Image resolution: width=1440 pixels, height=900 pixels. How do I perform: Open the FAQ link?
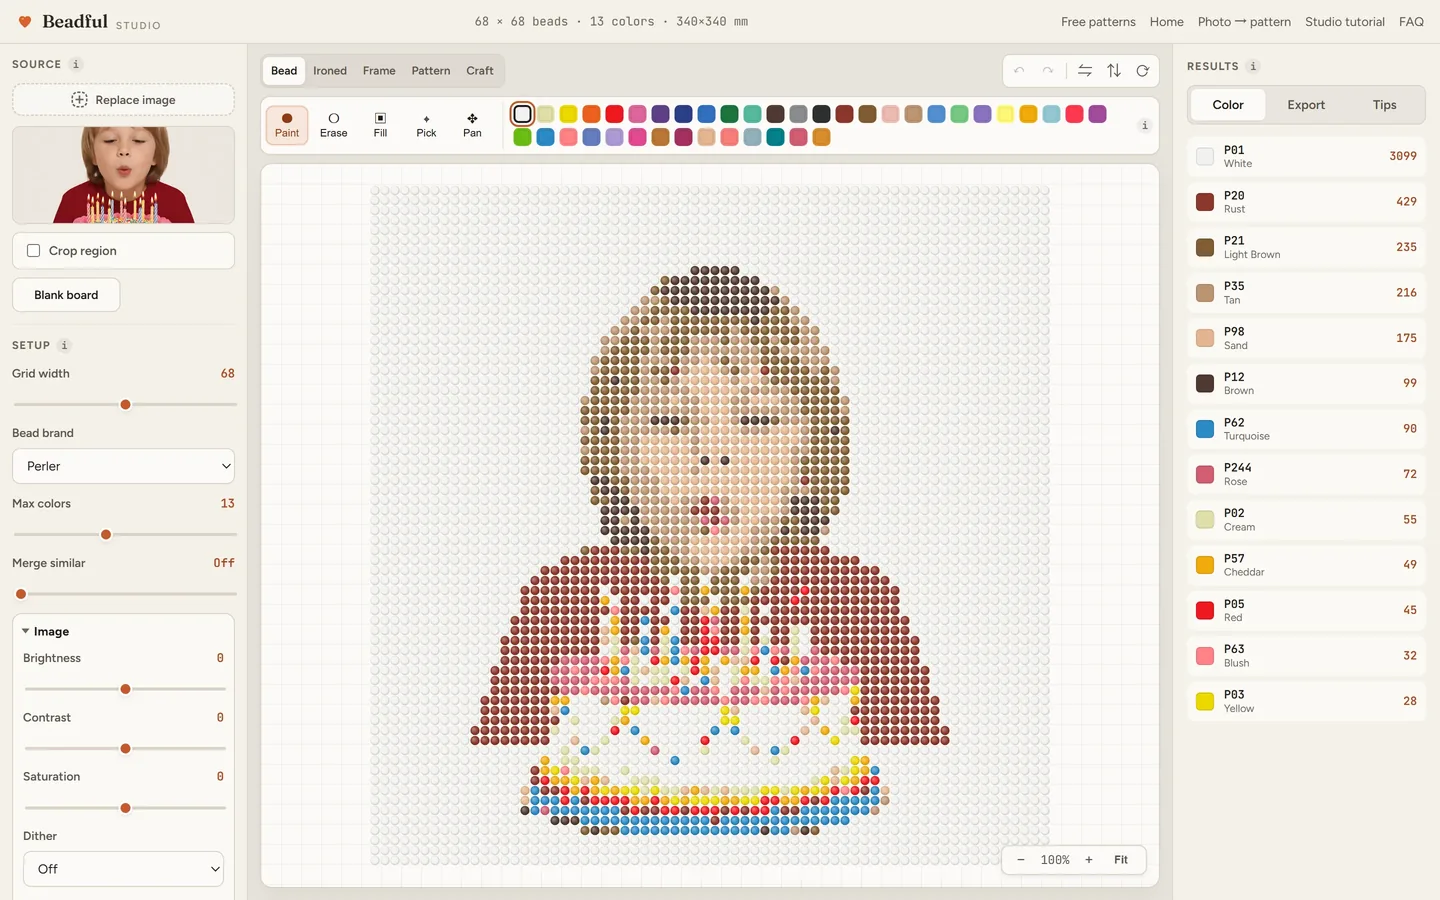pyautogui.click(x=1411, y=22)
